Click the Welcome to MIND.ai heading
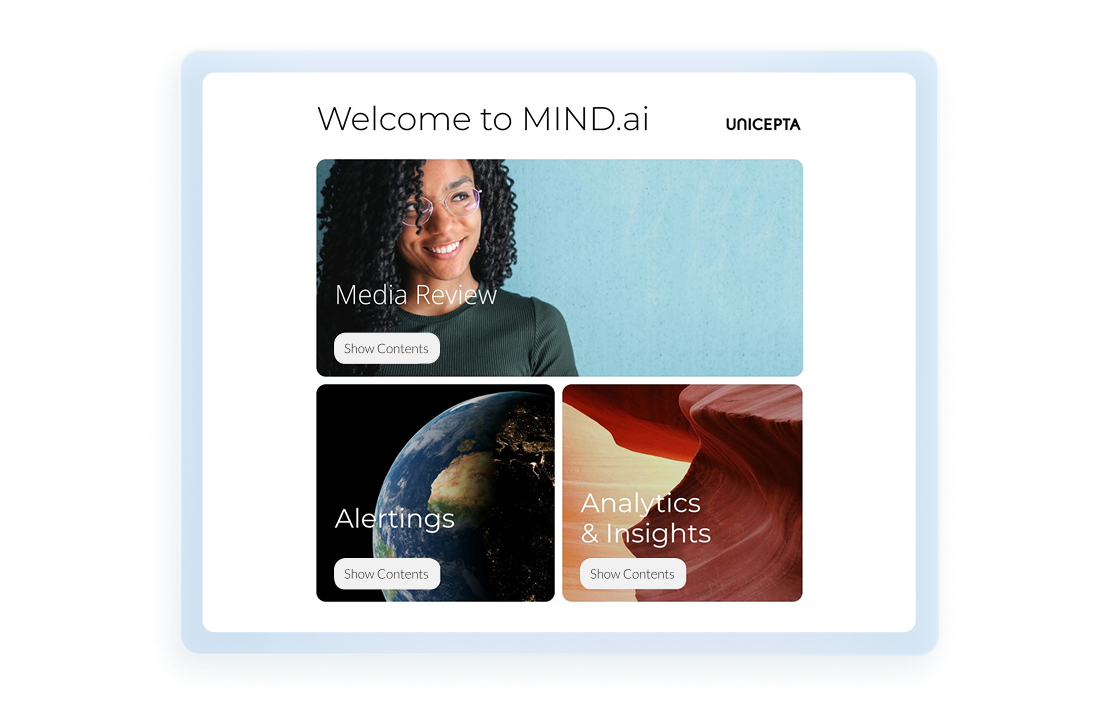The image size is (1120, 704). 483,119
